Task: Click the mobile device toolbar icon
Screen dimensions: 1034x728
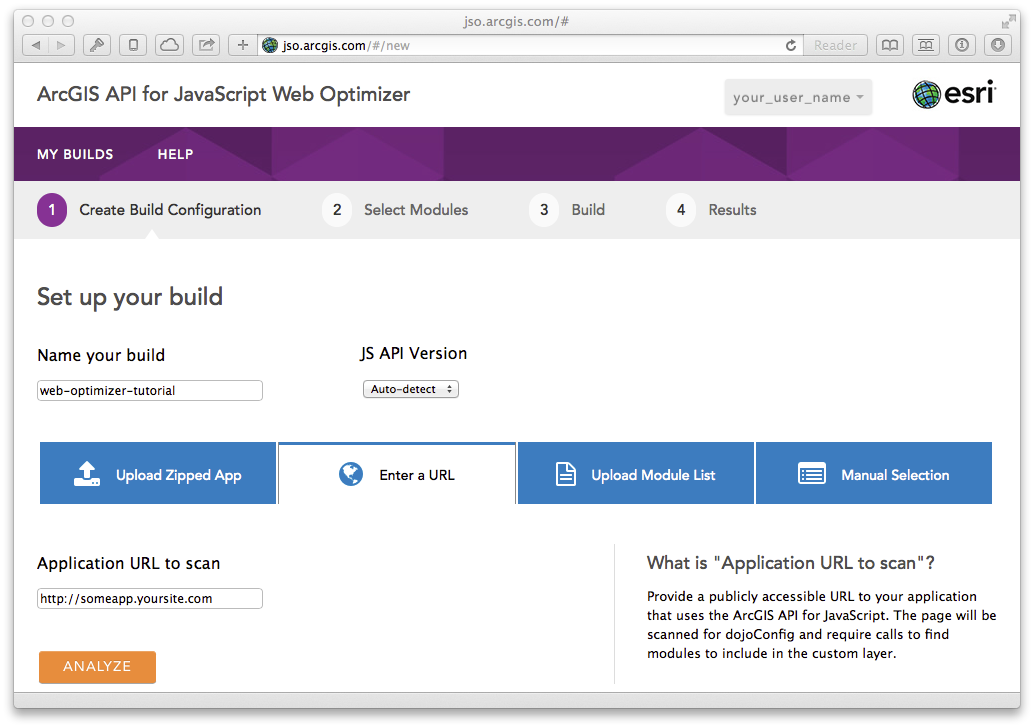Action: 133,46
